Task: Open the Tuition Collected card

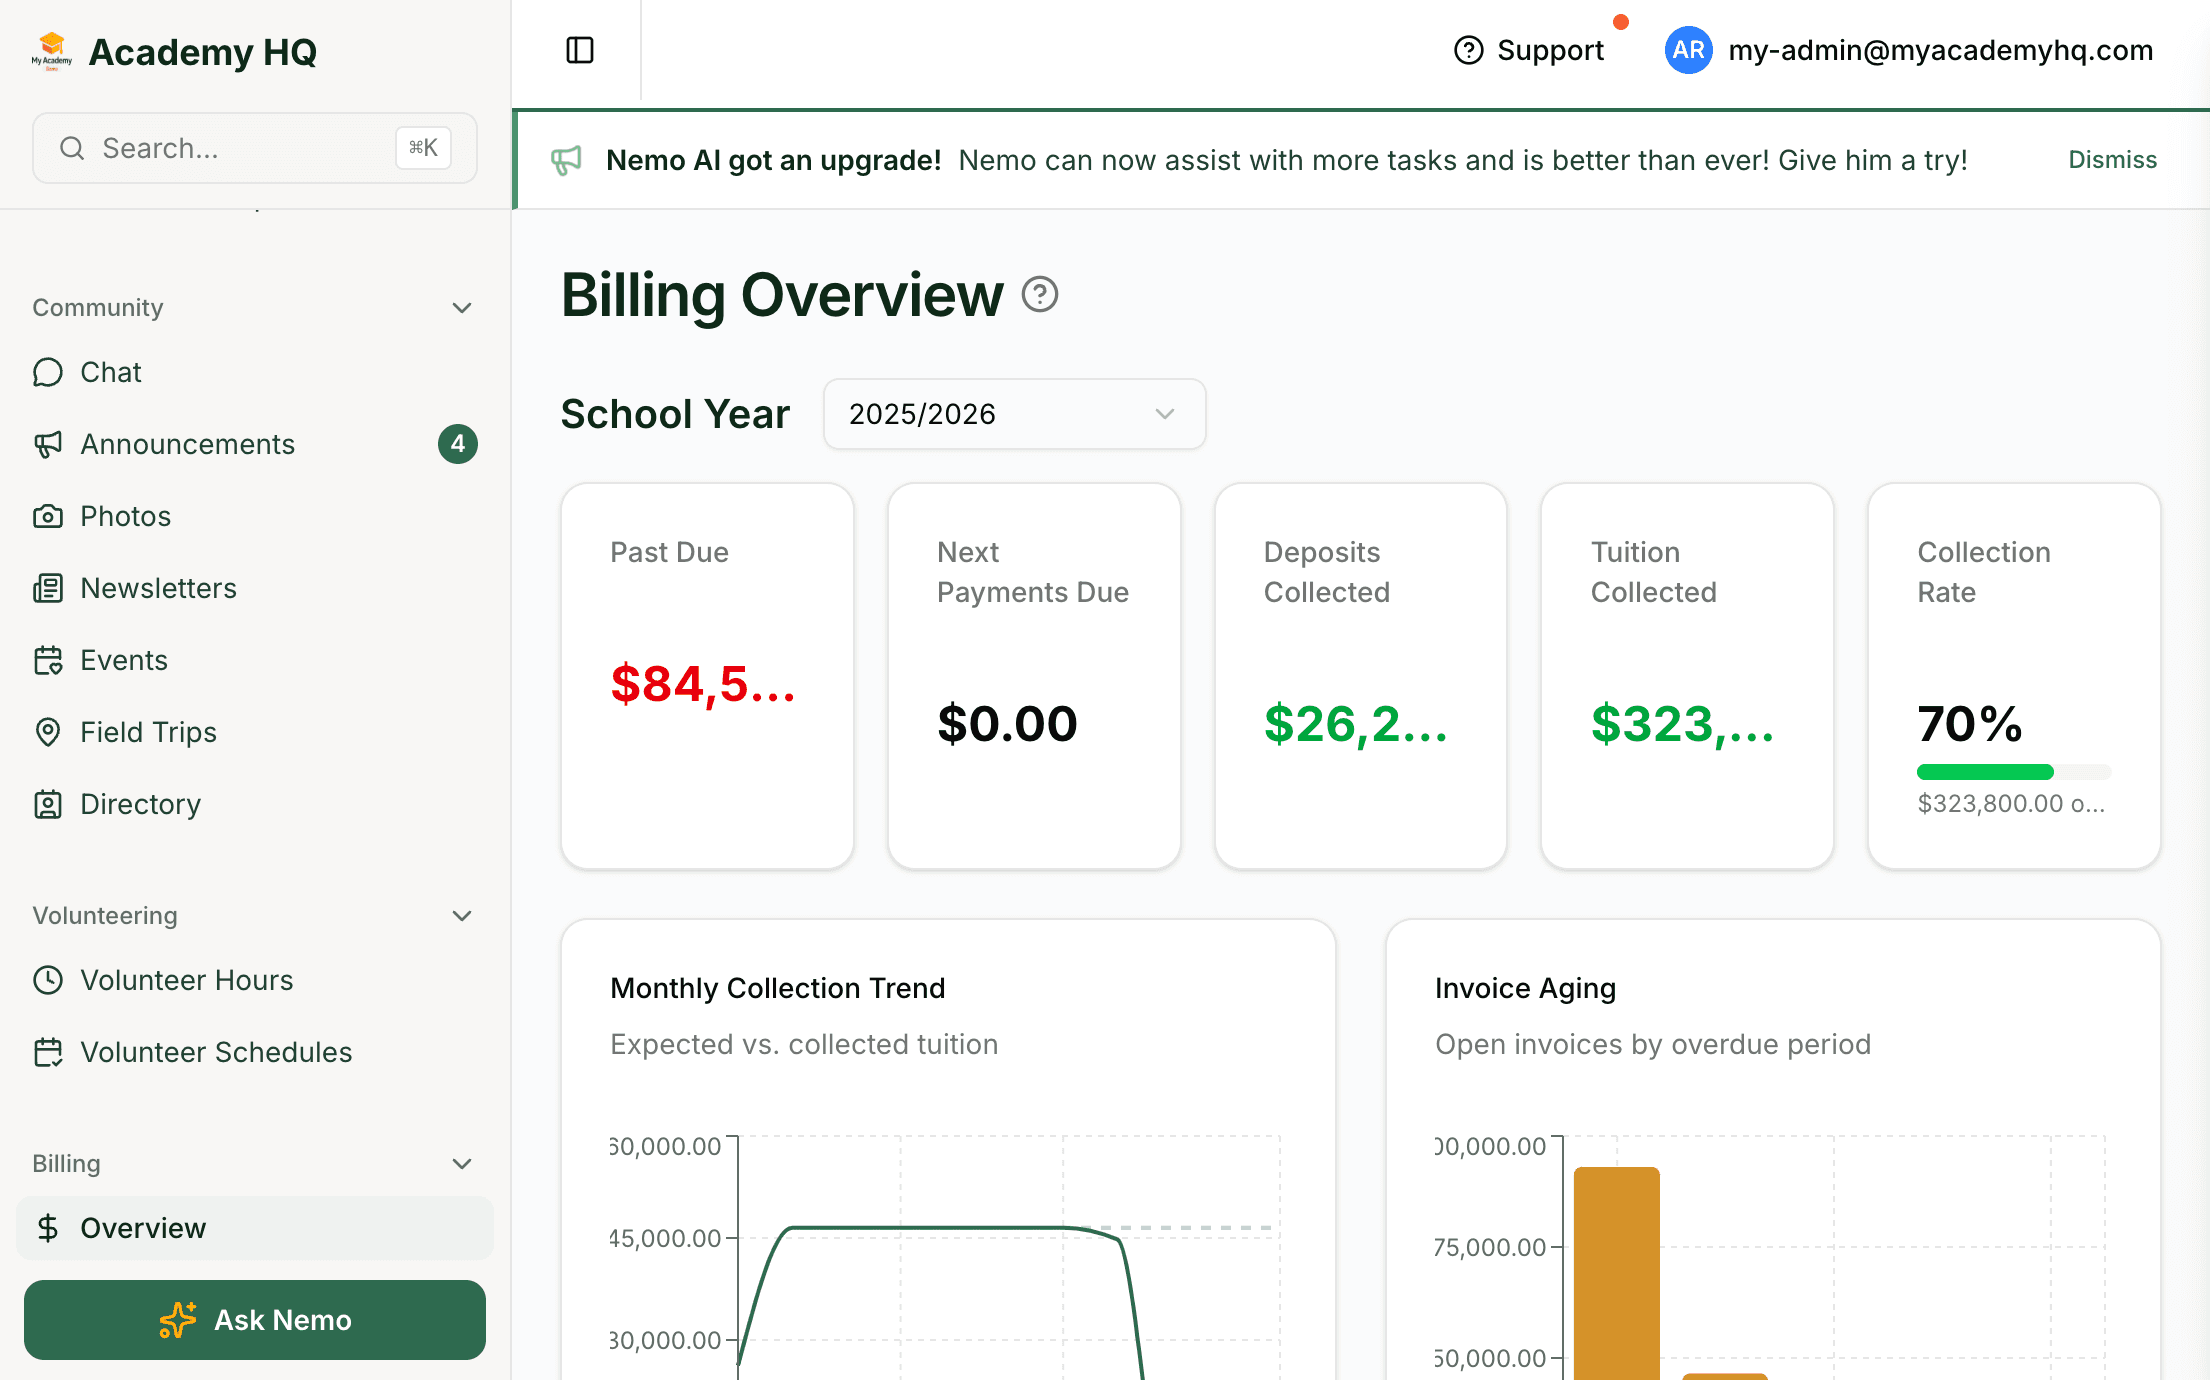Action: point(1688,676)
